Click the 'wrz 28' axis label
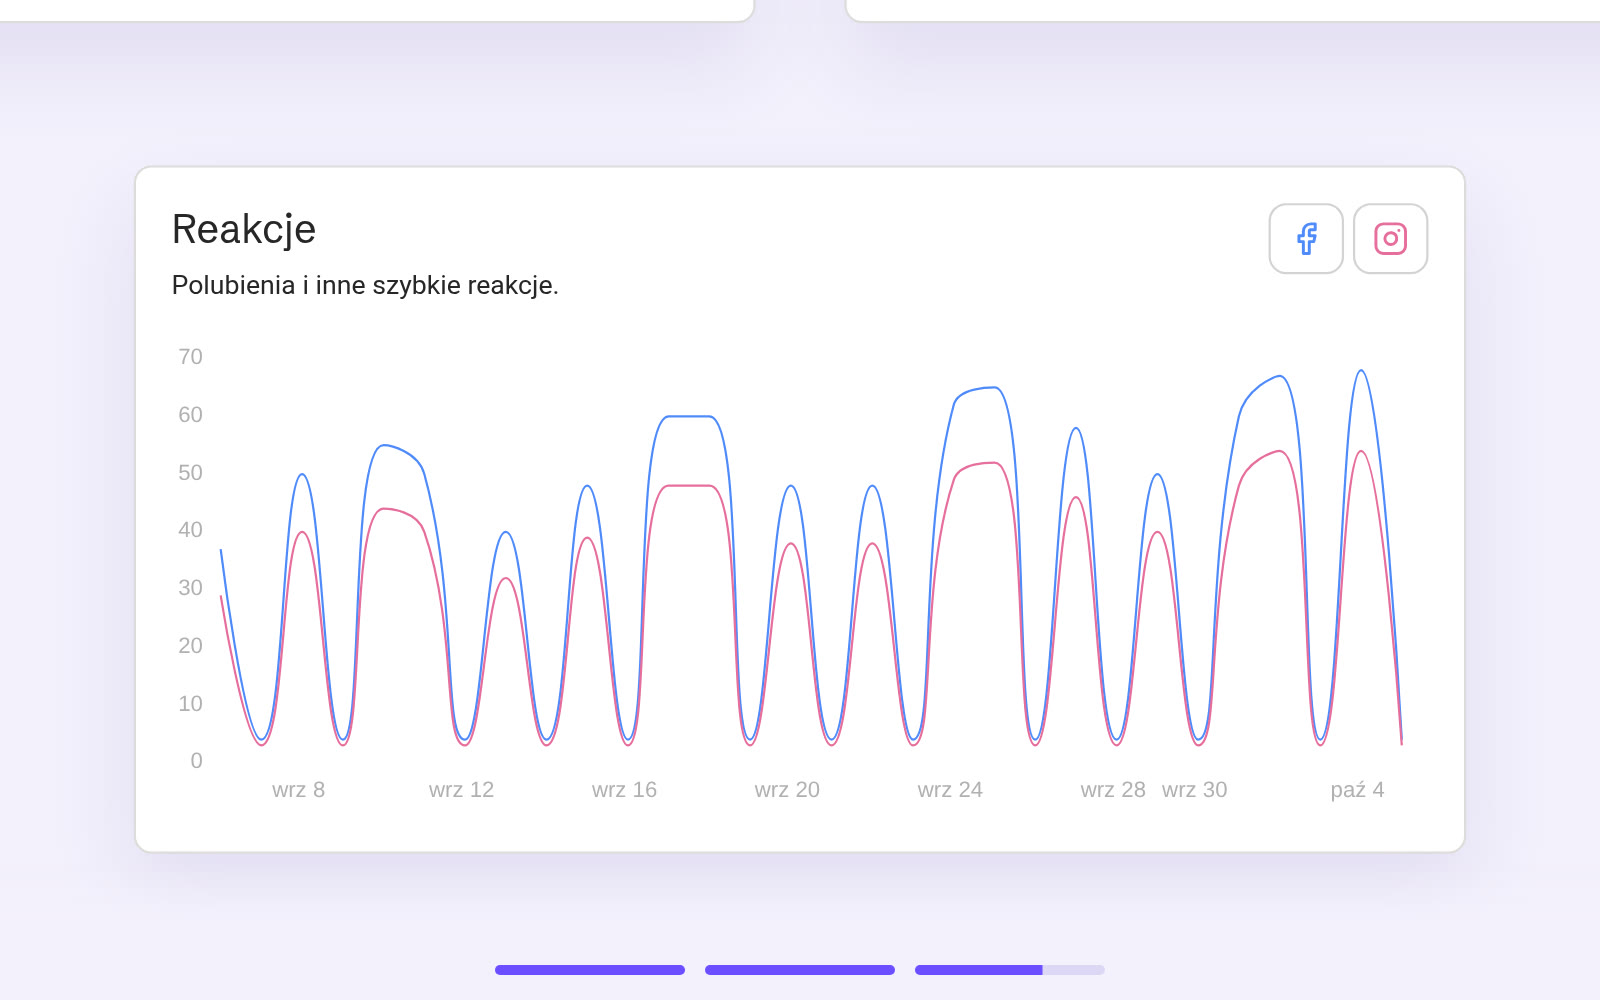This screenshot has height=1000, width=1600. (x=1114, y=790)
